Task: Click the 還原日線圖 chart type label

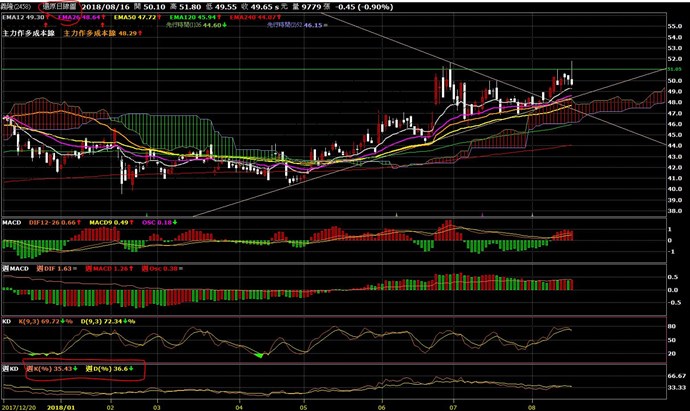Action: (59, 7)
